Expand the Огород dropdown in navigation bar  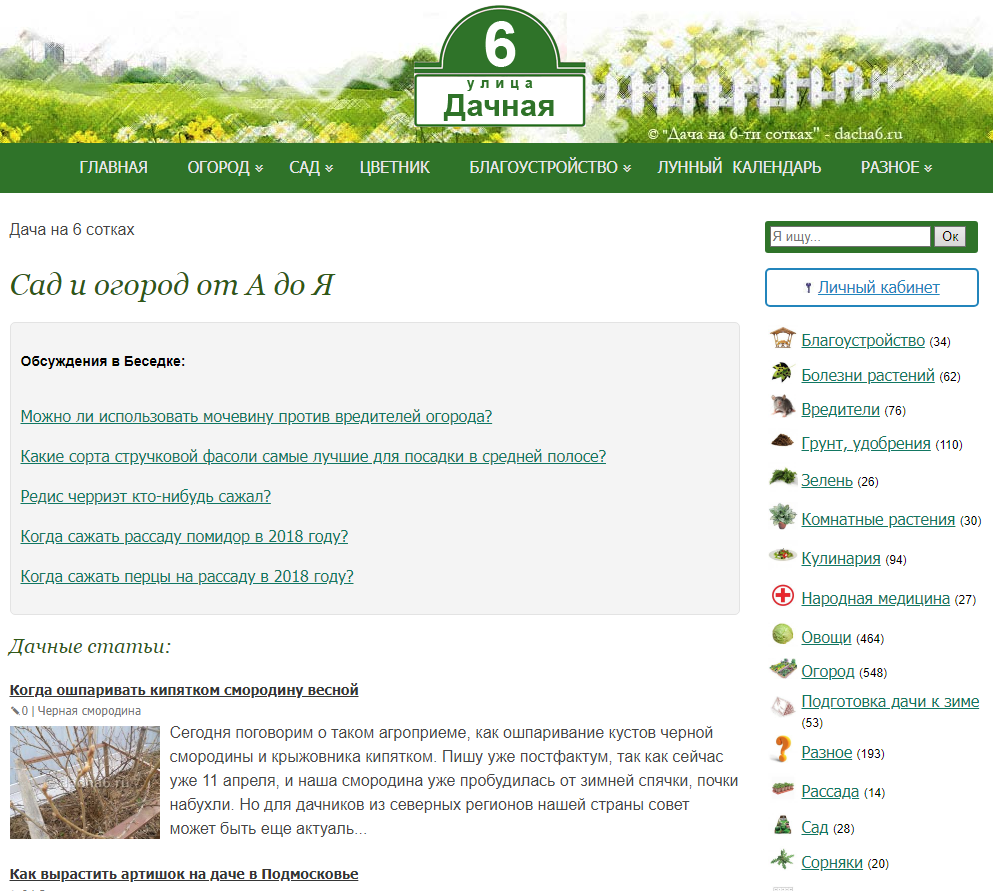(225, 168)
